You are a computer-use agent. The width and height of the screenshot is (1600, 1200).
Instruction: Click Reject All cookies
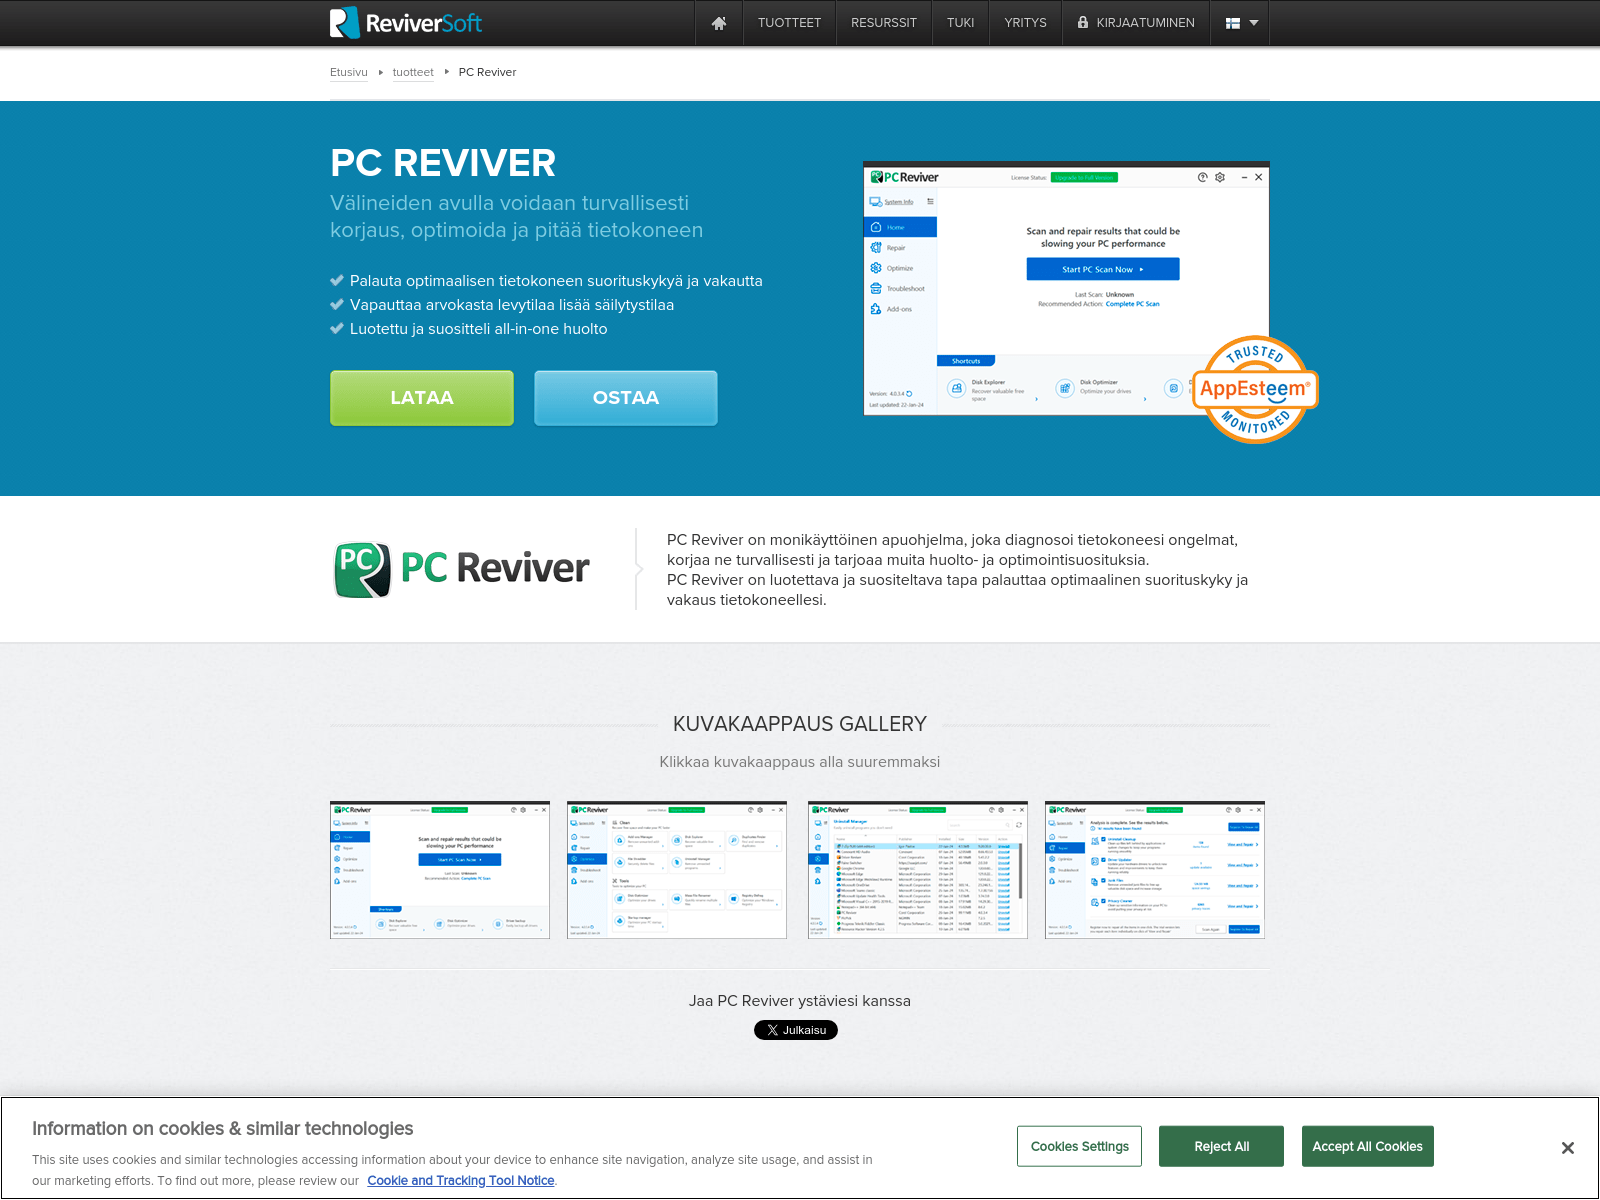pos(1221,1146)
